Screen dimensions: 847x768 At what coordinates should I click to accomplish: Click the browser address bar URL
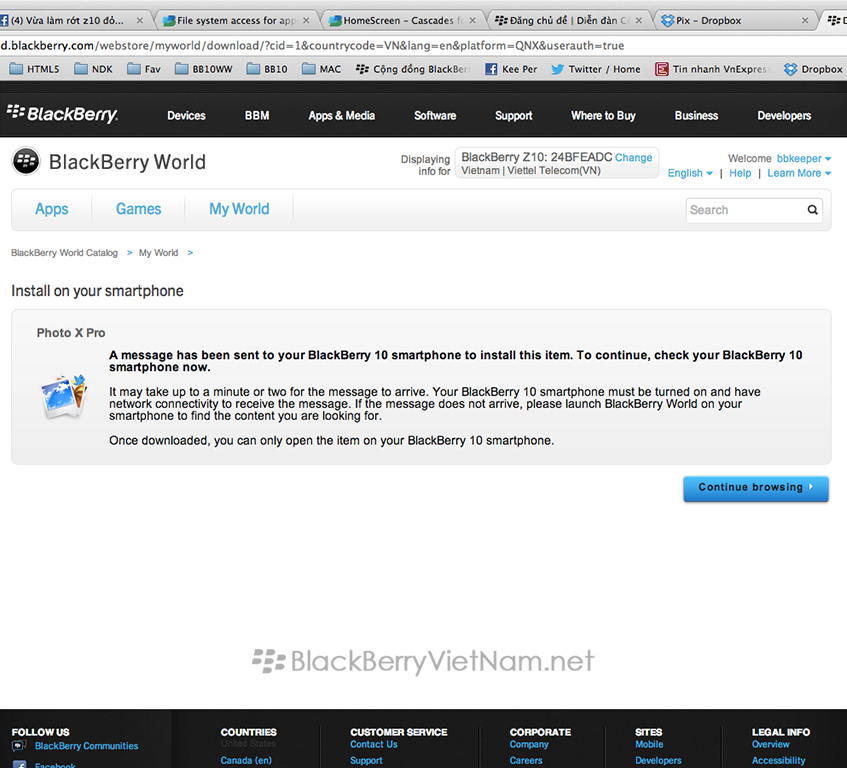pos(312,46)
